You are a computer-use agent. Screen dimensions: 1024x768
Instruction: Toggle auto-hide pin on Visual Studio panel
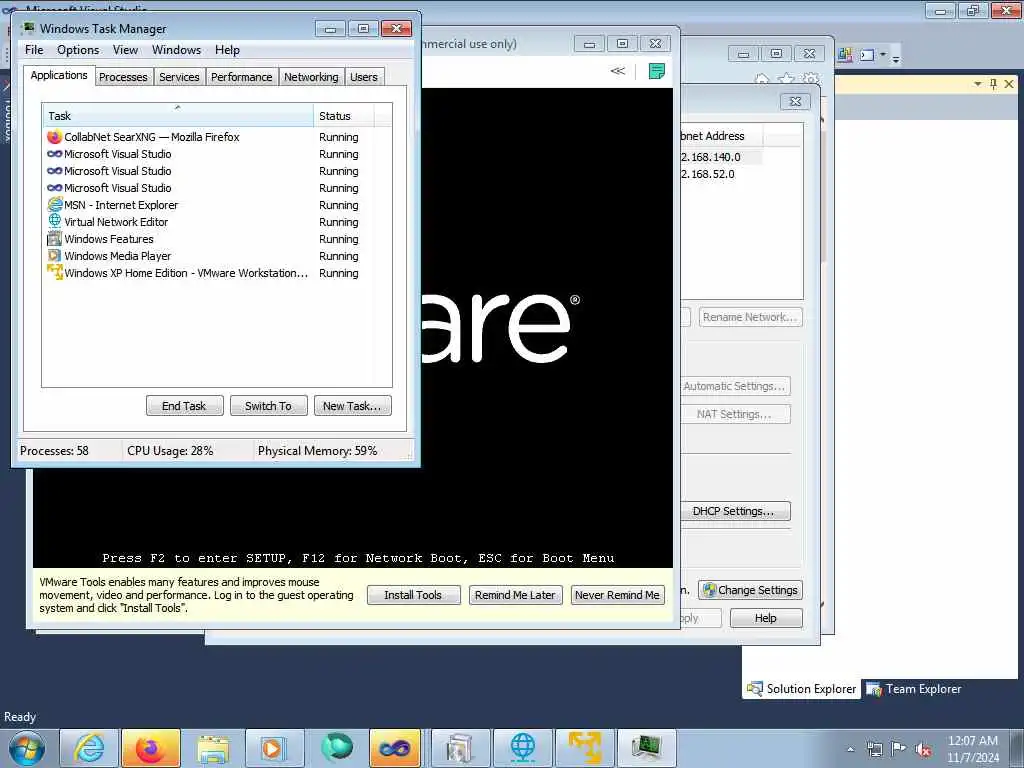coord(993,84)
